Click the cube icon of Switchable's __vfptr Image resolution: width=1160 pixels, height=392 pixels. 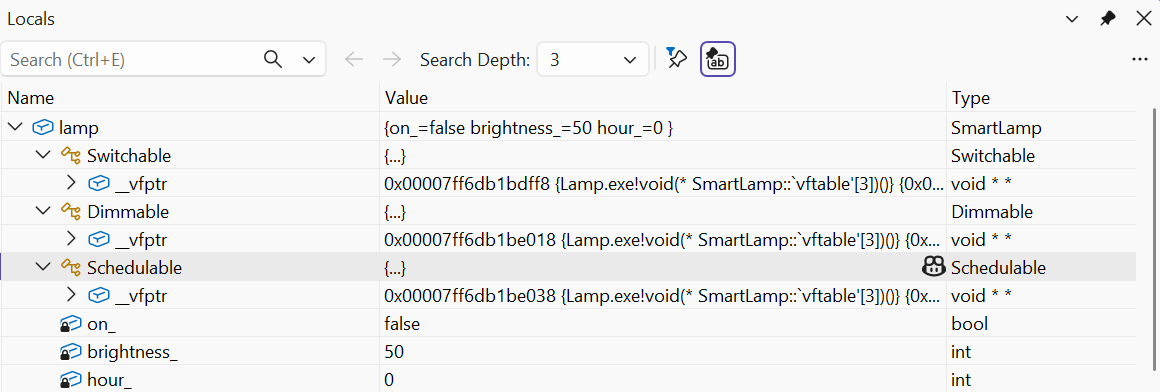pyautogui.click(x=98, y=183)
